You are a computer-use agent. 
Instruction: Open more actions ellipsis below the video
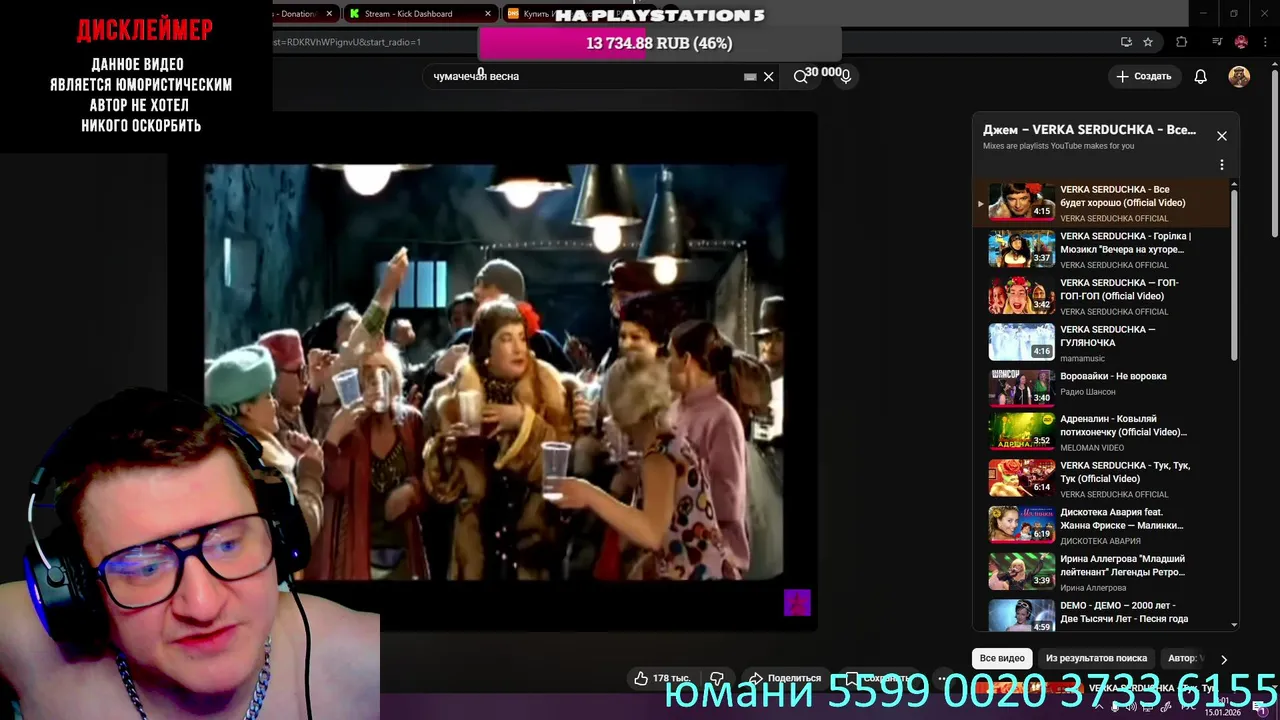point(942,678)
